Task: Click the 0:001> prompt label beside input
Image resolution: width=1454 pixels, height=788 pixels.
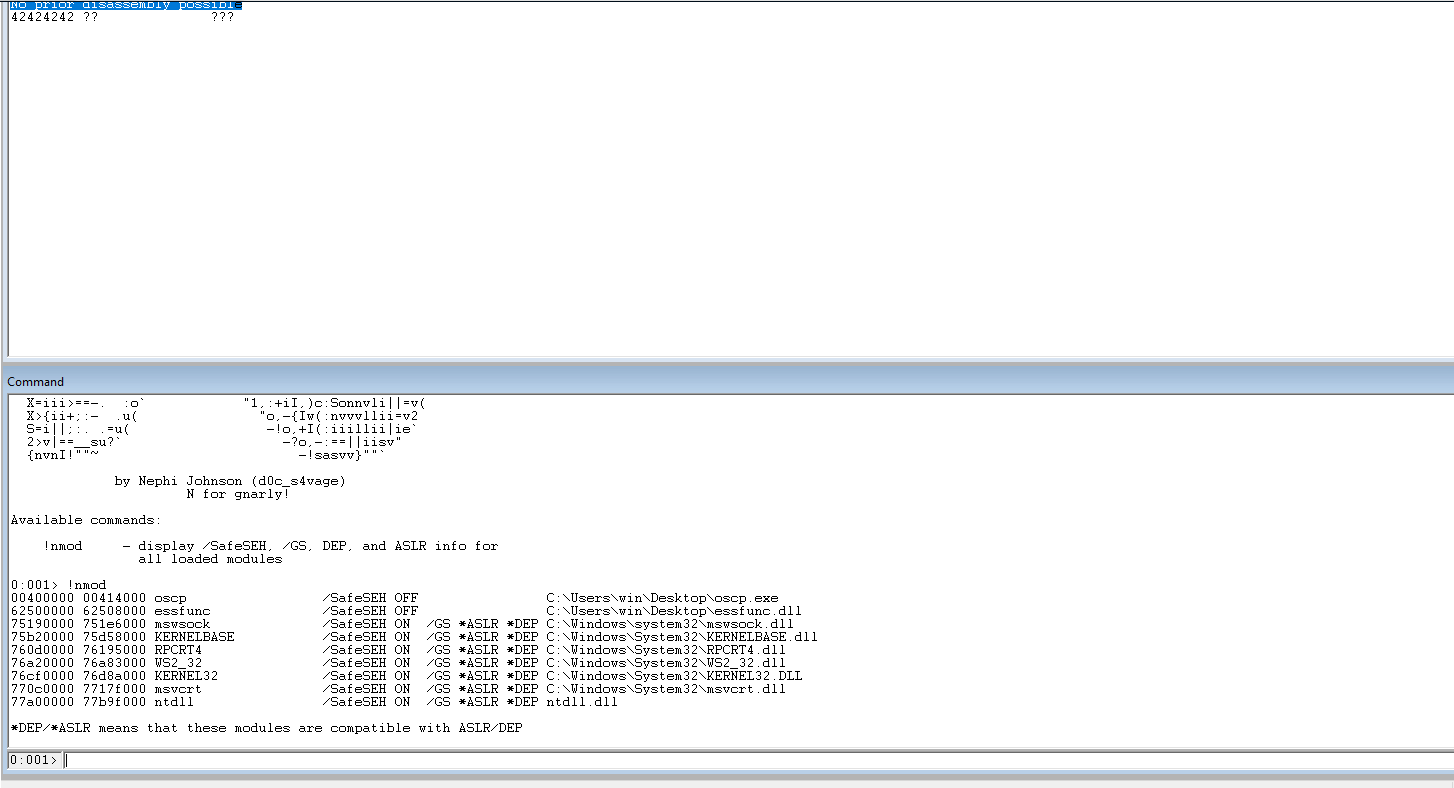Action: coord(34,760)
